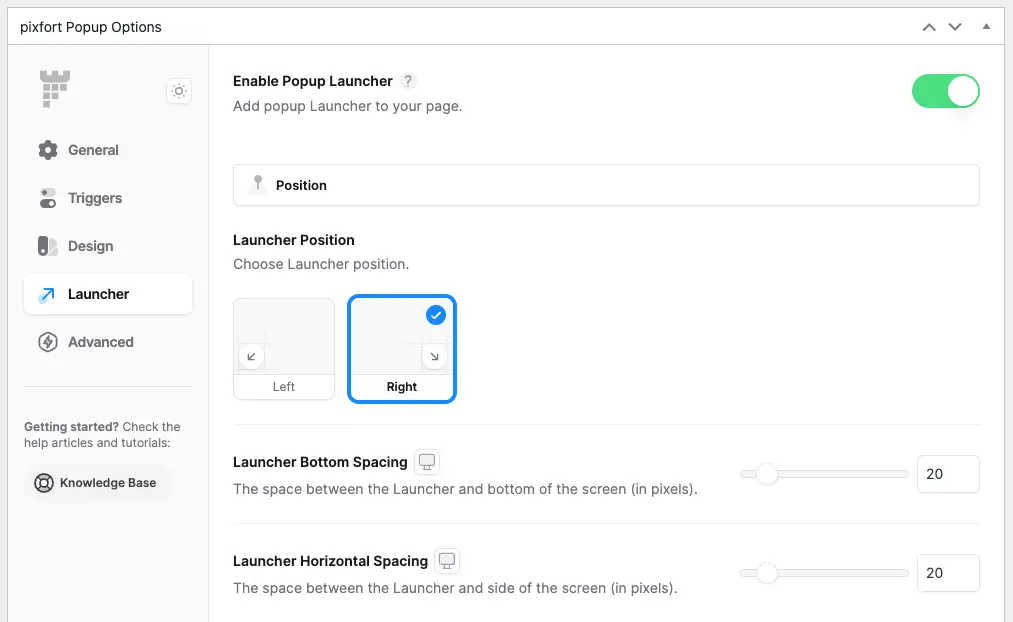Switch to the Launcher tab

pos(108,294)
